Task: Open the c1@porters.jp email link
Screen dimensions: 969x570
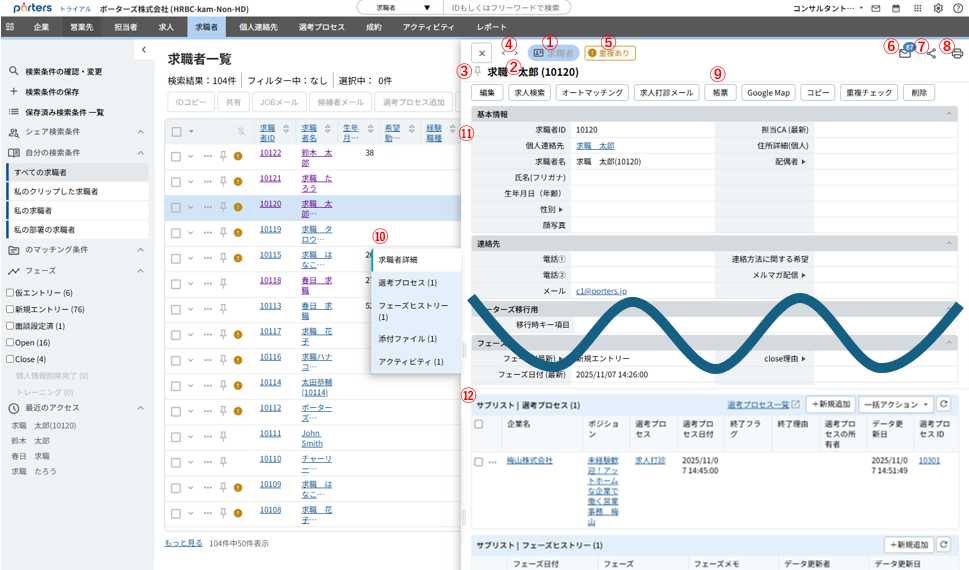Action: pos(601,291)
